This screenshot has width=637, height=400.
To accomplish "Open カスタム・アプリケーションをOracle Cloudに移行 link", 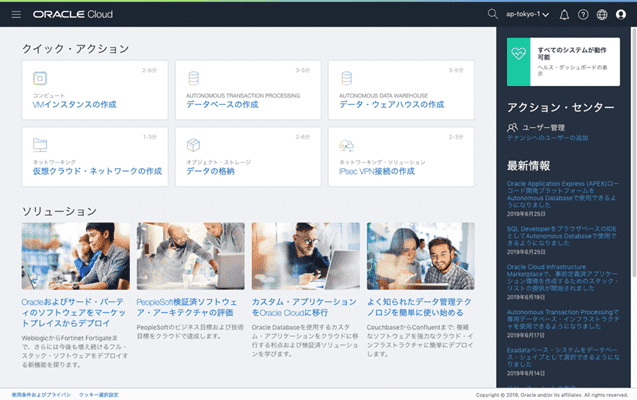I will (304, 307).
